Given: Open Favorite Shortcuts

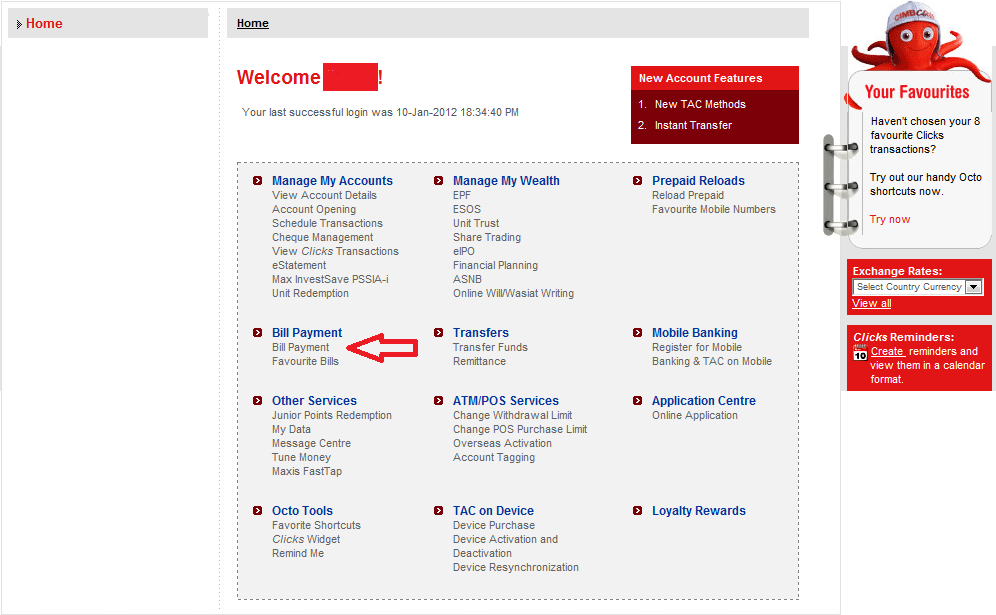Looking at the screenshot, I should point(316,525).
